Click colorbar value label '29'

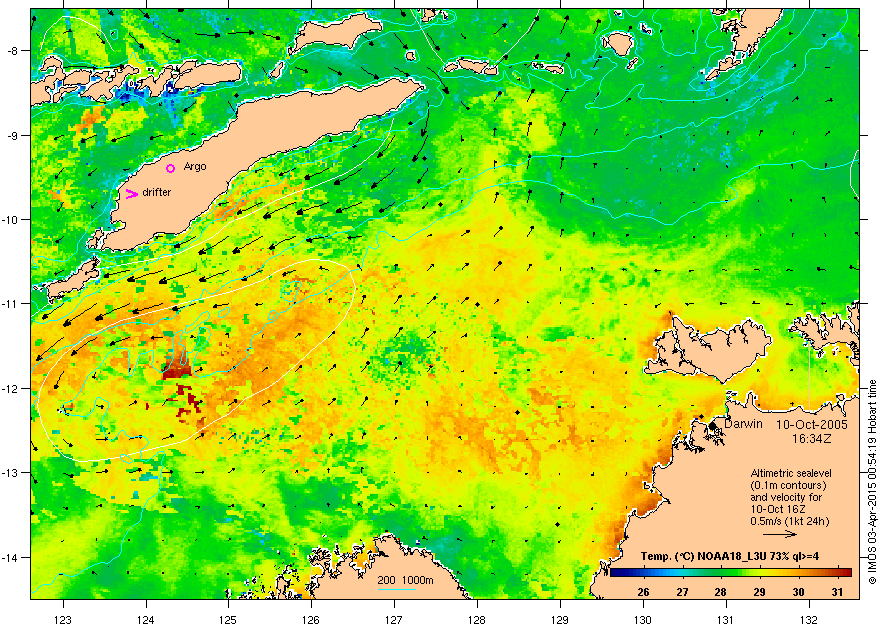[759, 592]
